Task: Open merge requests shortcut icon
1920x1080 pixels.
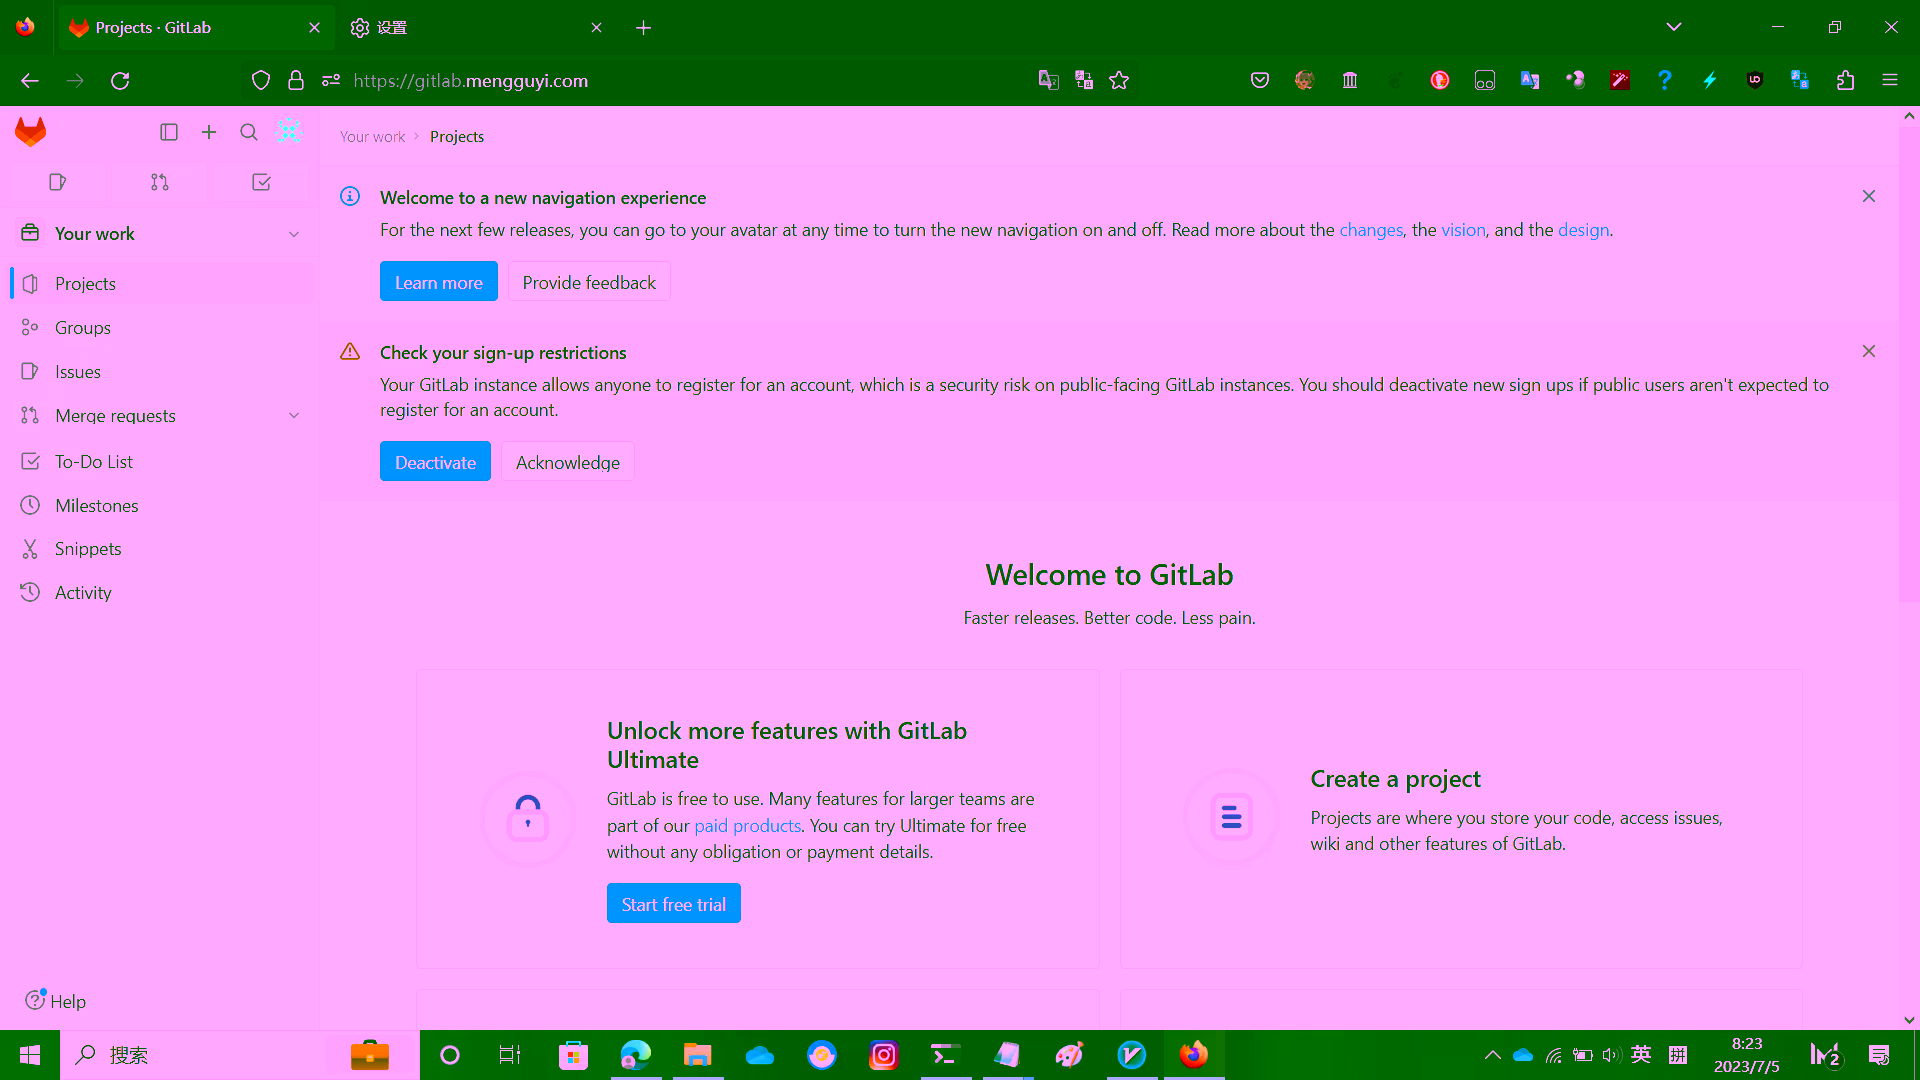Action: click(160, 182)
